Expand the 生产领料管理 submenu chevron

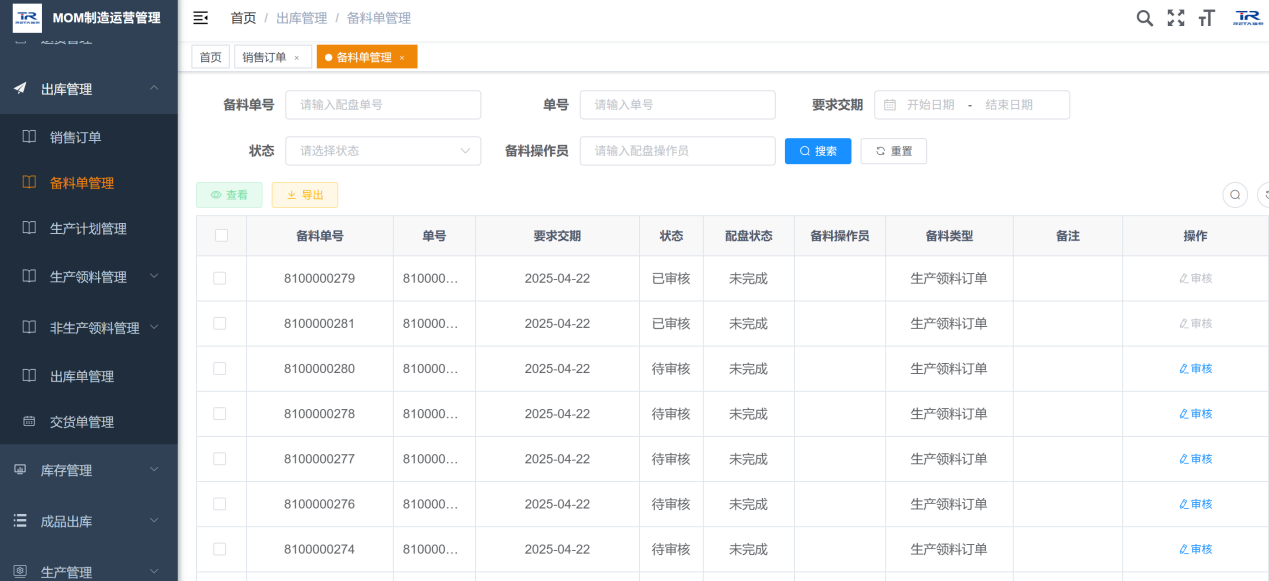tap(154, 276)
